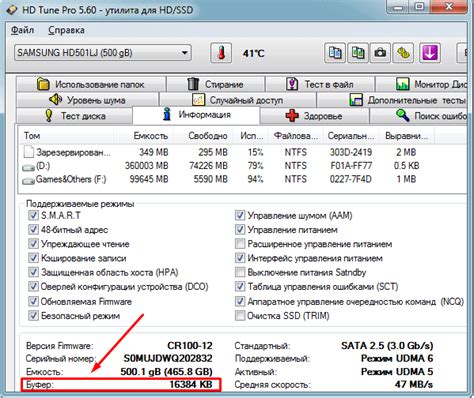Click the 41°C temperature reading
This screenshot has width=474, height=398.
[253, 53]
